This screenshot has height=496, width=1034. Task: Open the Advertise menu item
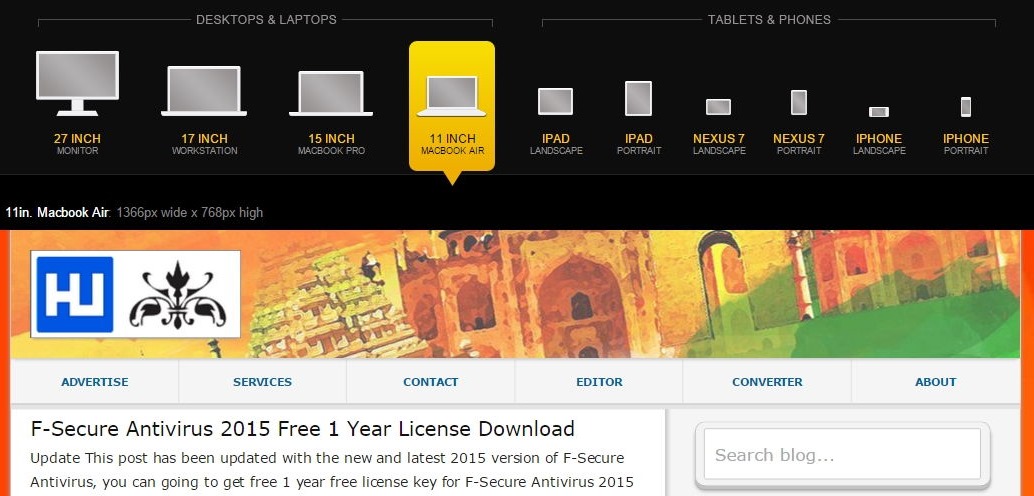point(95,382)
